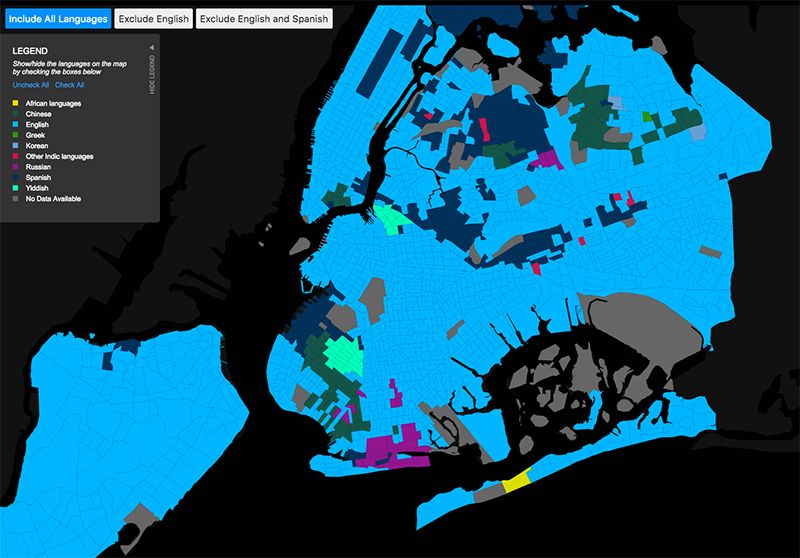The width and height of the screenshot is (800, 558).
Task: Collapse the legend with Hide Legend arrow
Action: coord(152,47)
